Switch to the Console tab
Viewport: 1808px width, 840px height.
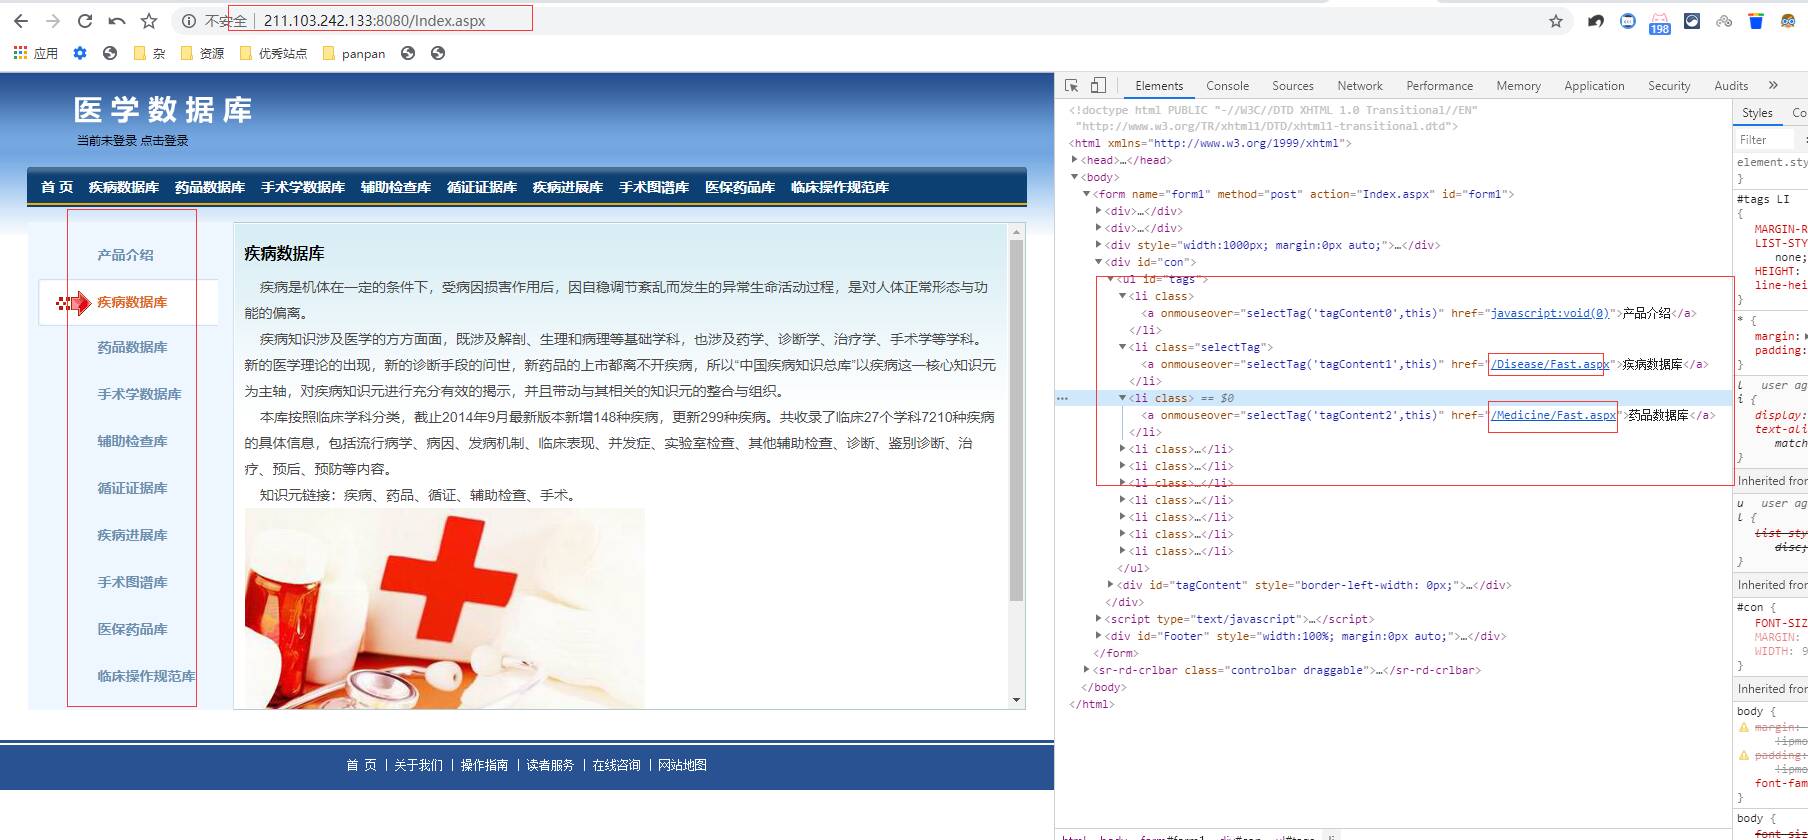point(1227,86)
